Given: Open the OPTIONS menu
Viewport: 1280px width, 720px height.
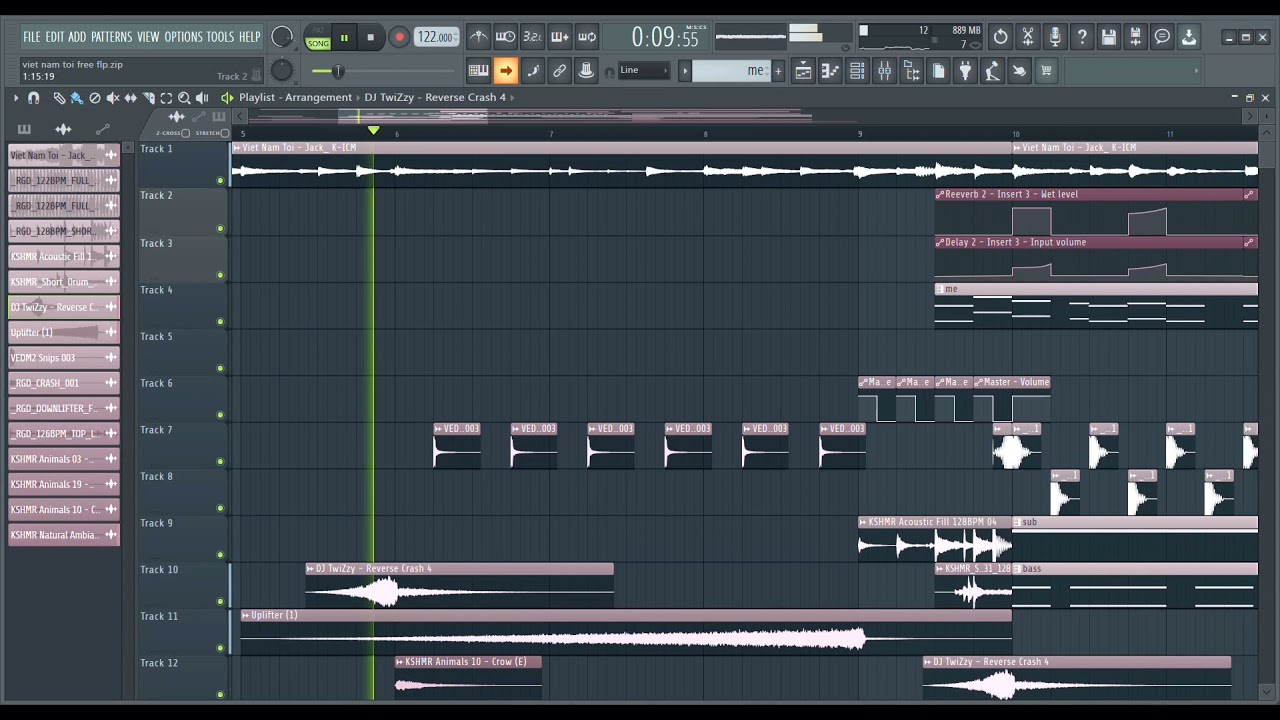Looking at the screenshot, I should [x=183, y=37].
